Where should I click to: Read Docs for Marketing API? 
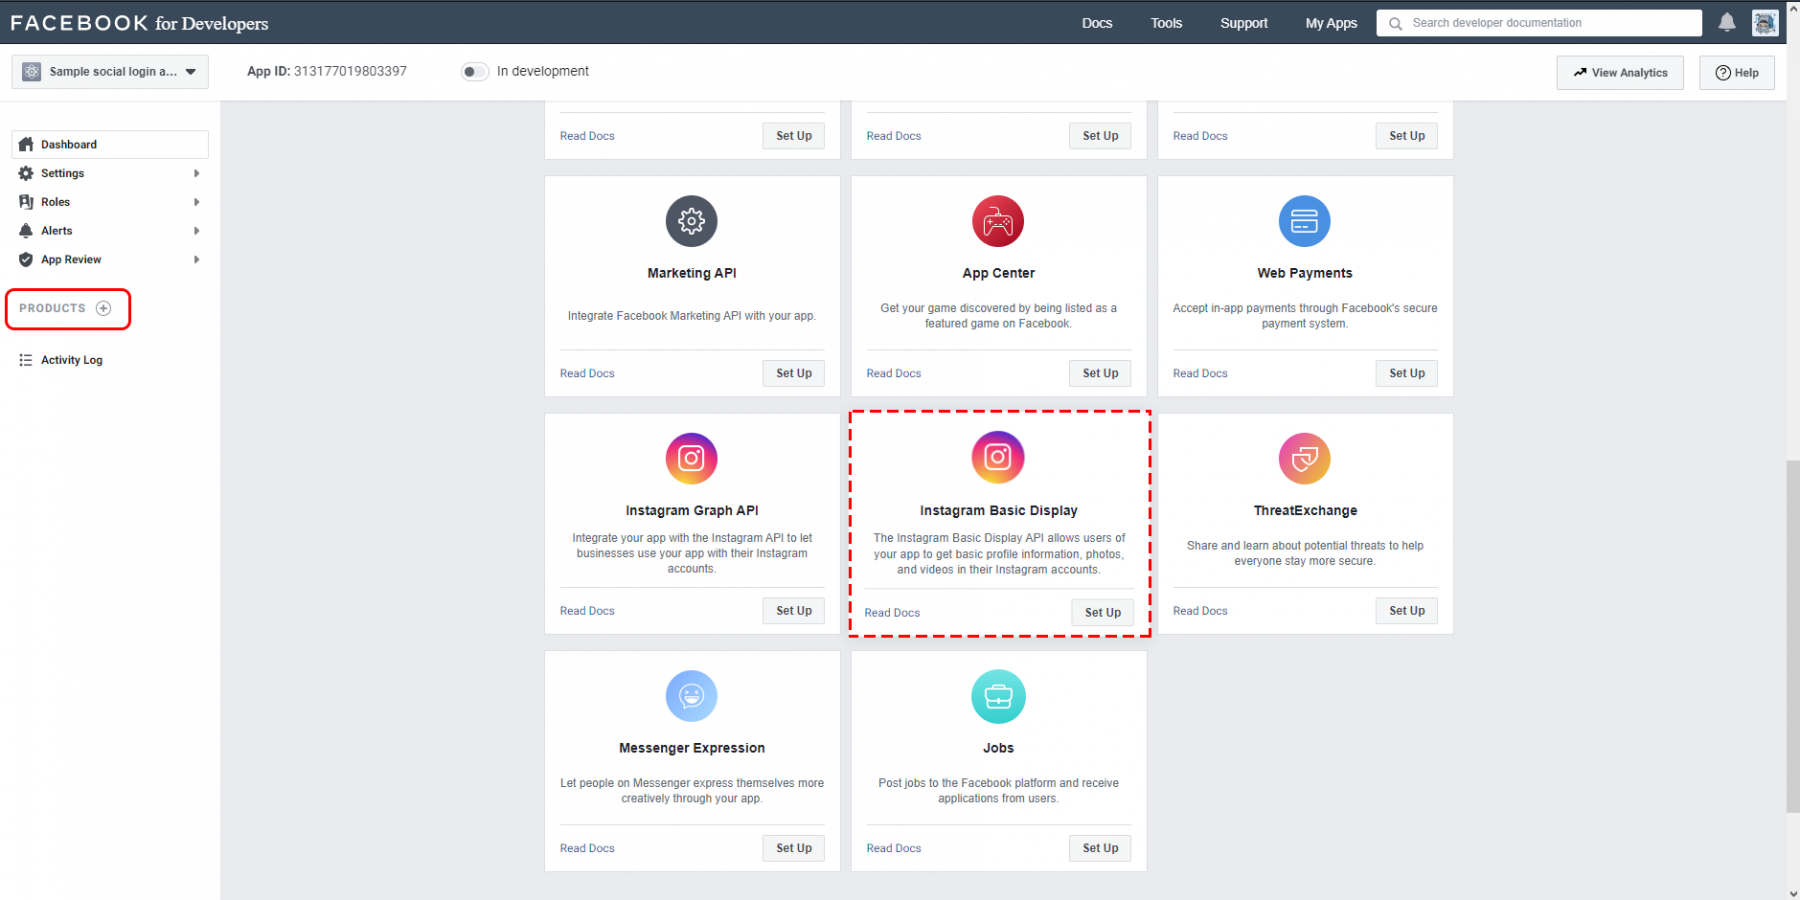[x=587, y=373]
